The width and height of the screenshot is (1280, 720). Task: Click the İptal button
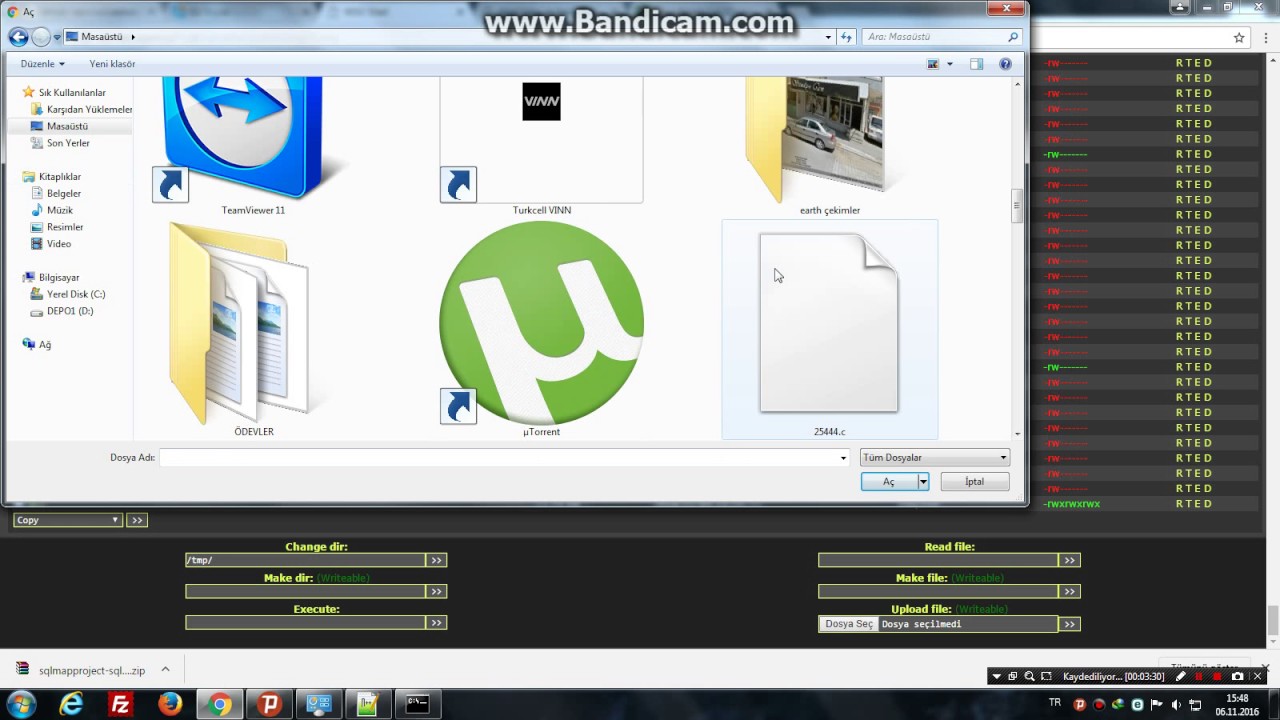pos(974,482)
